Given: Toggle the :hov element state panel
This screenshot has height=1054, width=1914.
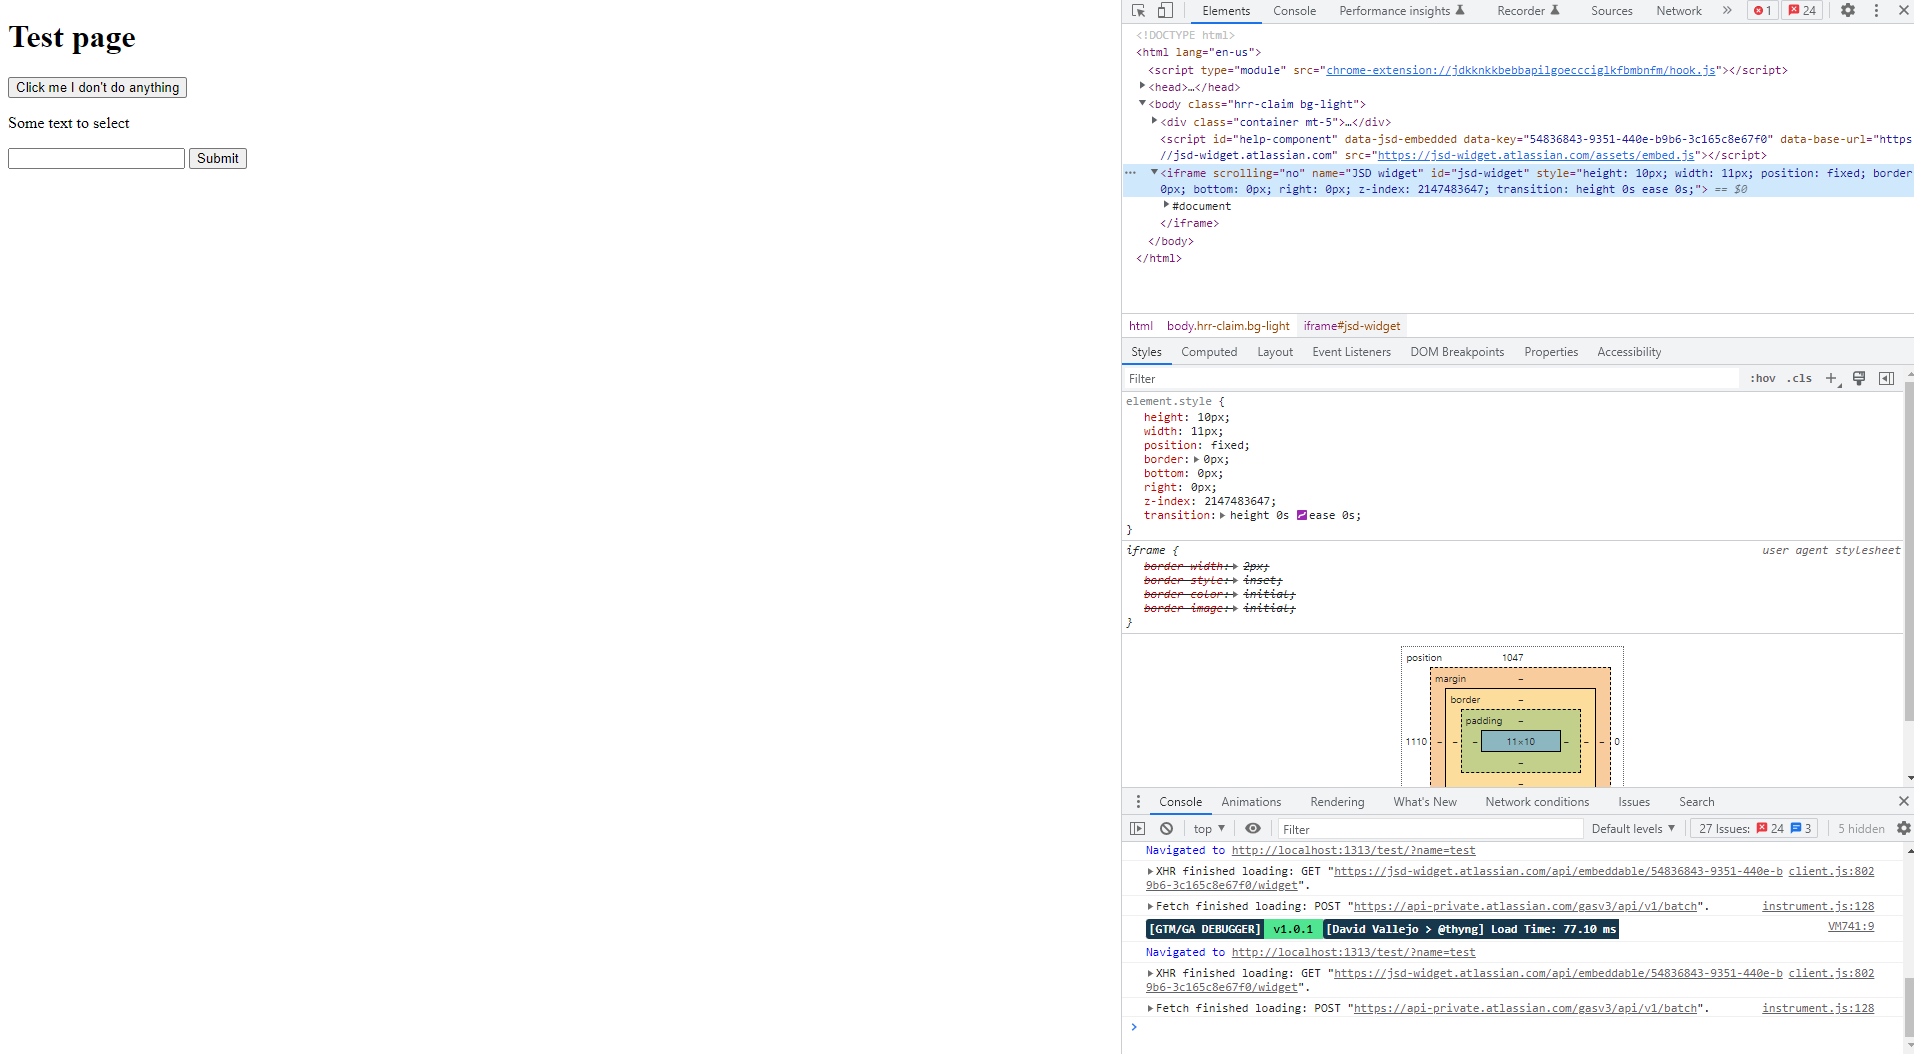Looking at the screenshot, I should tap(1763, 379).
